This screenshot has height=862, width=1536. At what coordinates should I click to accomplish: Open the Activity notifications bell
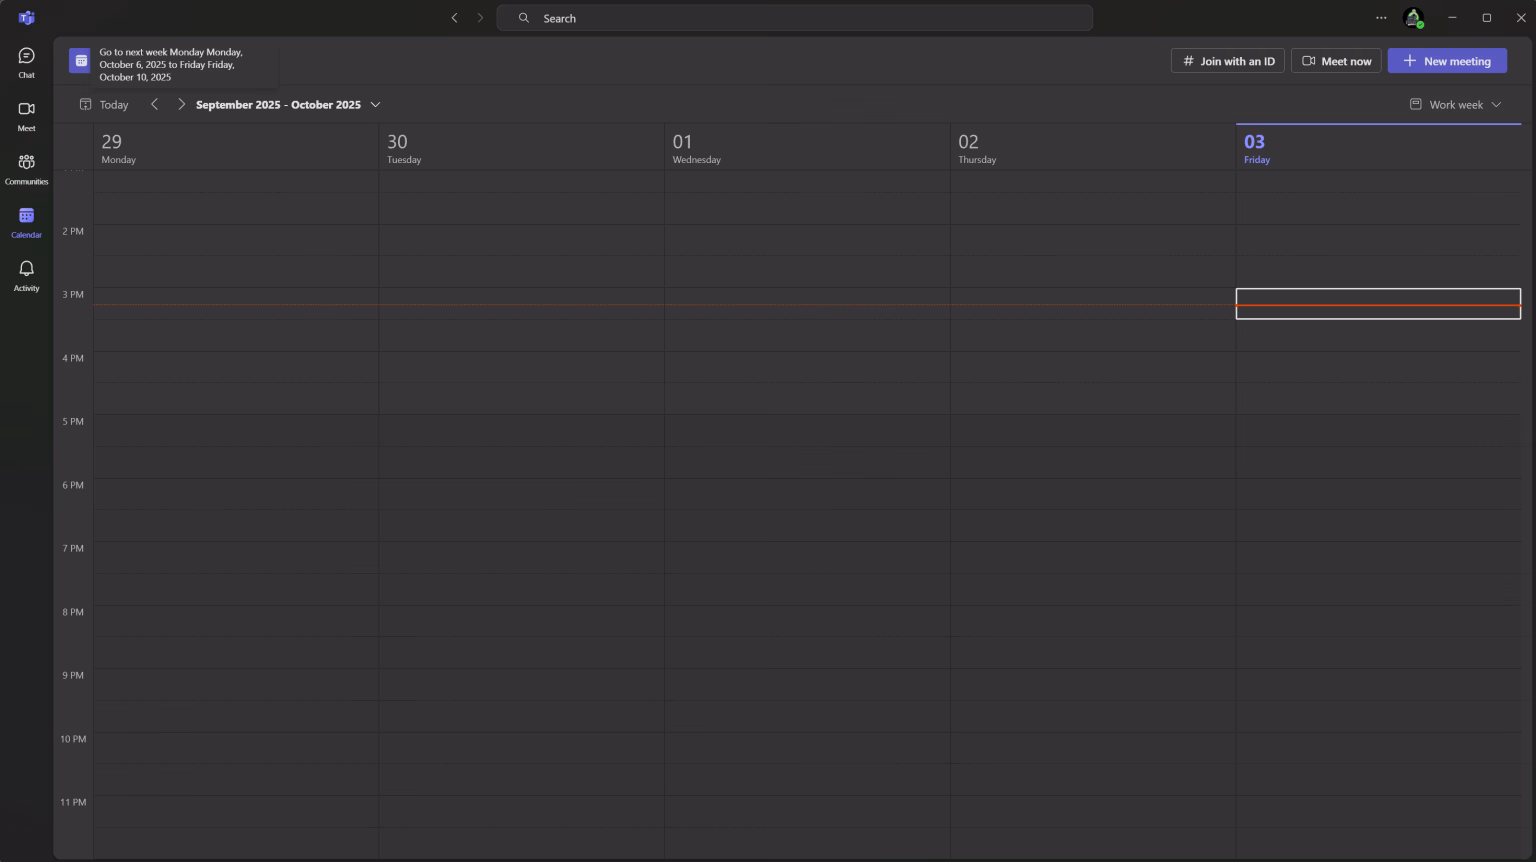tap(26, 275)
